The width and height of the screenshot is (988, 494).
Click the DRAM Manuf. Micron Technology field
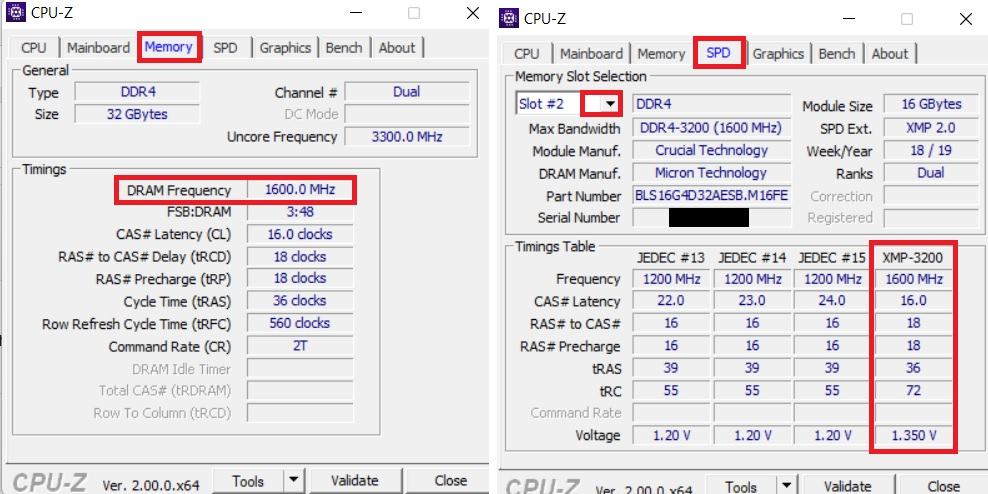tap(711, 173)
